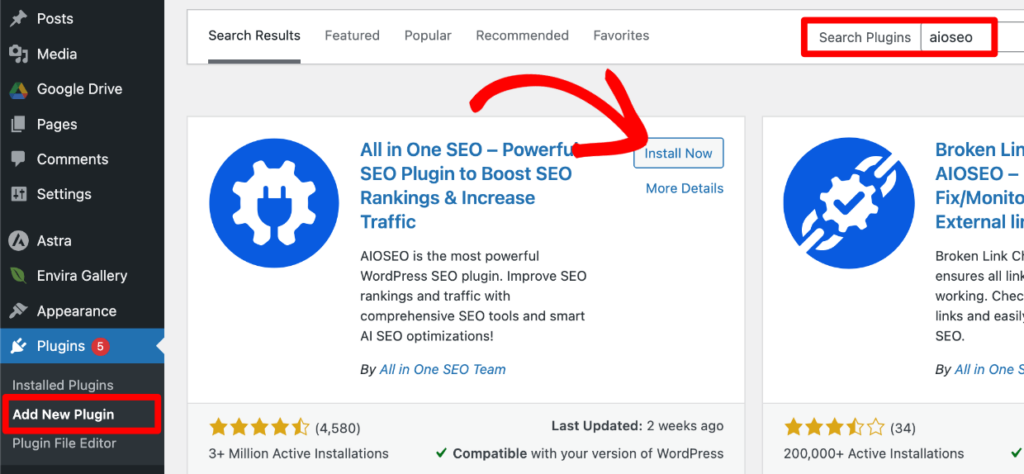Click the Appearance paintbrush icon
The height and width of the screenshot is (474, 1024).
[18, 311]
